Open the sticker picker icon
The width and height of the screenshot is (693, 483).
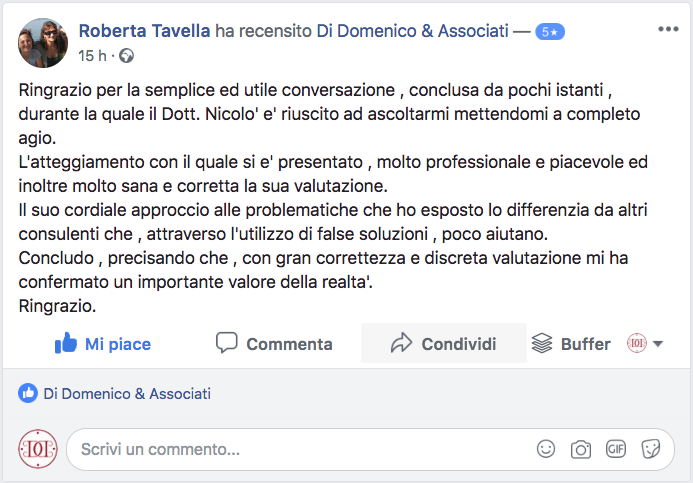pos(651,449)
